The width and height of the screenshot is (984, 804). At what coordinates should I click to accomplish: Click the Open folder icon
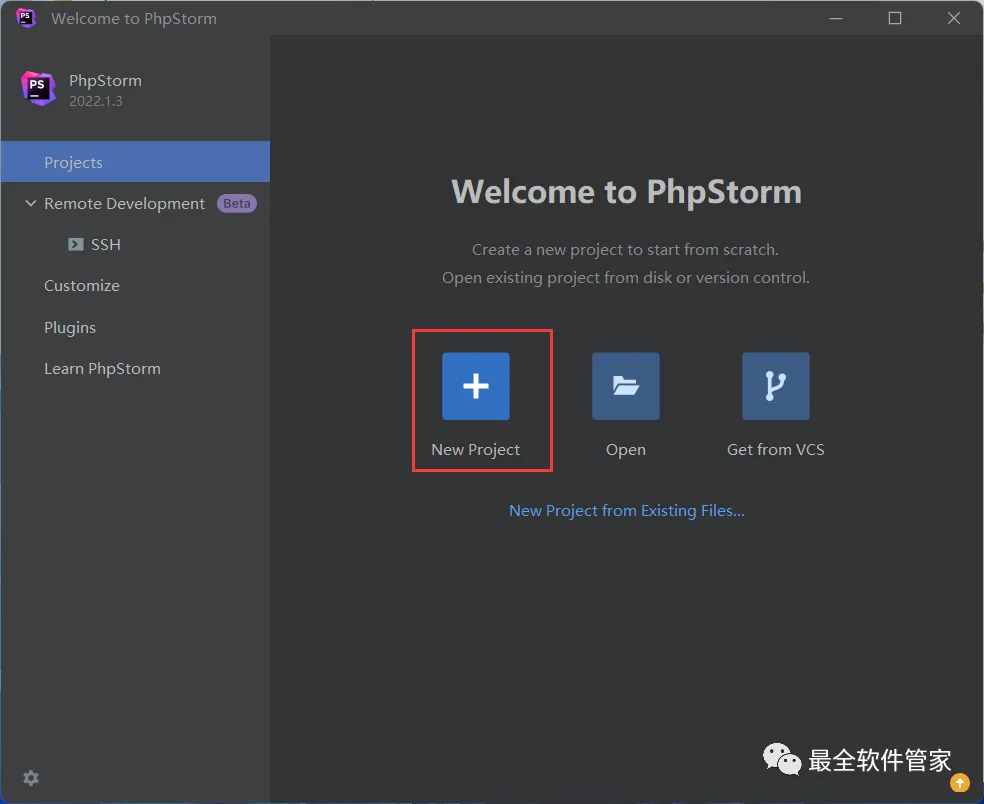pyautogui.click(x=626, y=386)
